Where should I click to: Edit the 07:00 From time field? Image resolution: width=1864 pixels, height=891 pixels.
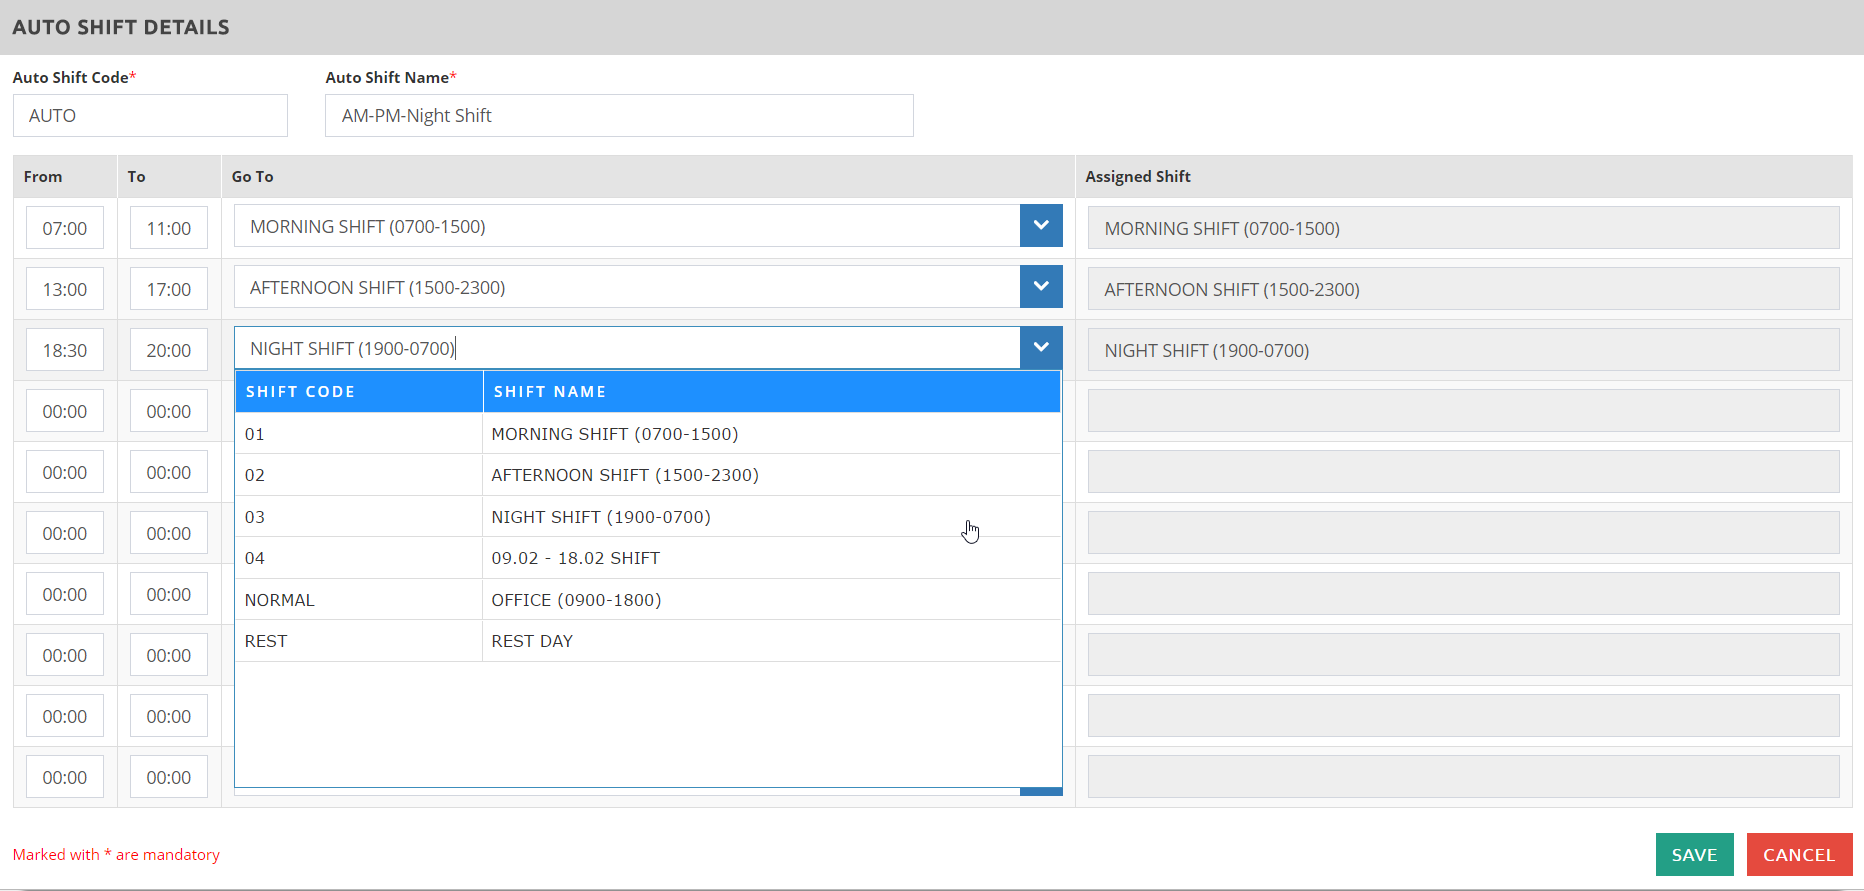click(65, 229)
